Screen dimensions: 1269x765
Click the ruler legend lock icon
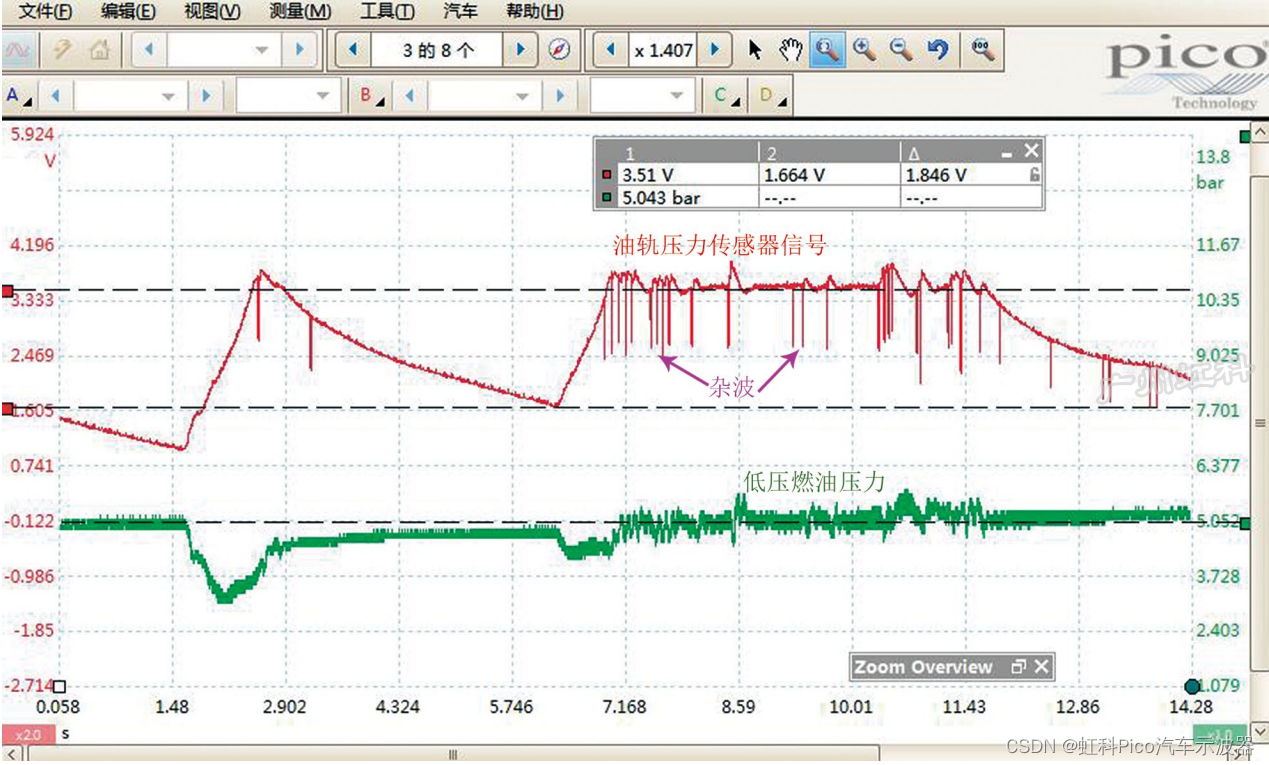coord(1034,174)
